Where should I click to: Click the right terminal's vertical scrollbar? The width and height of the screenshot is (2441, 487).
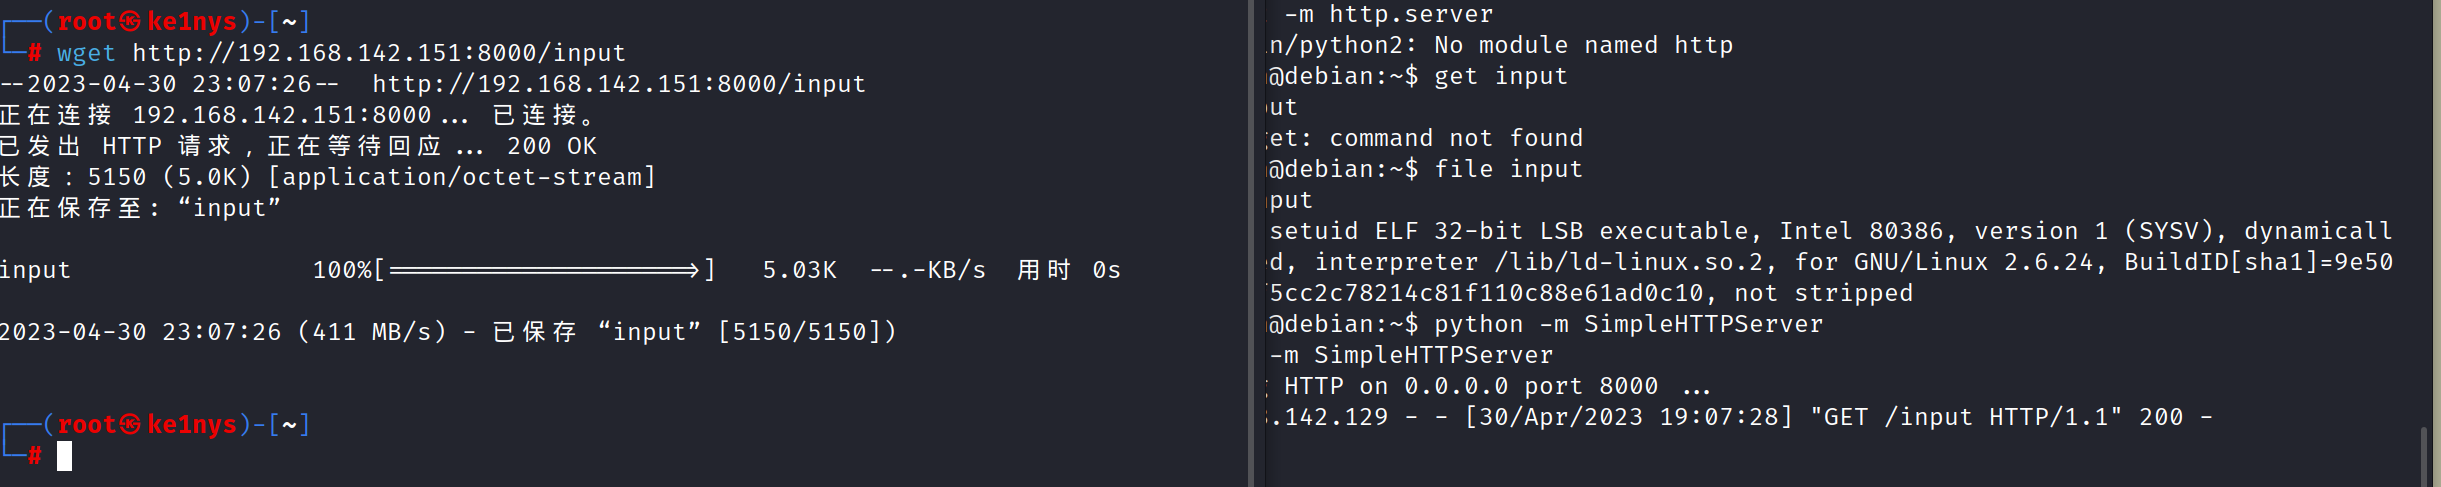pyautogui.click(x=2424, y=455)
